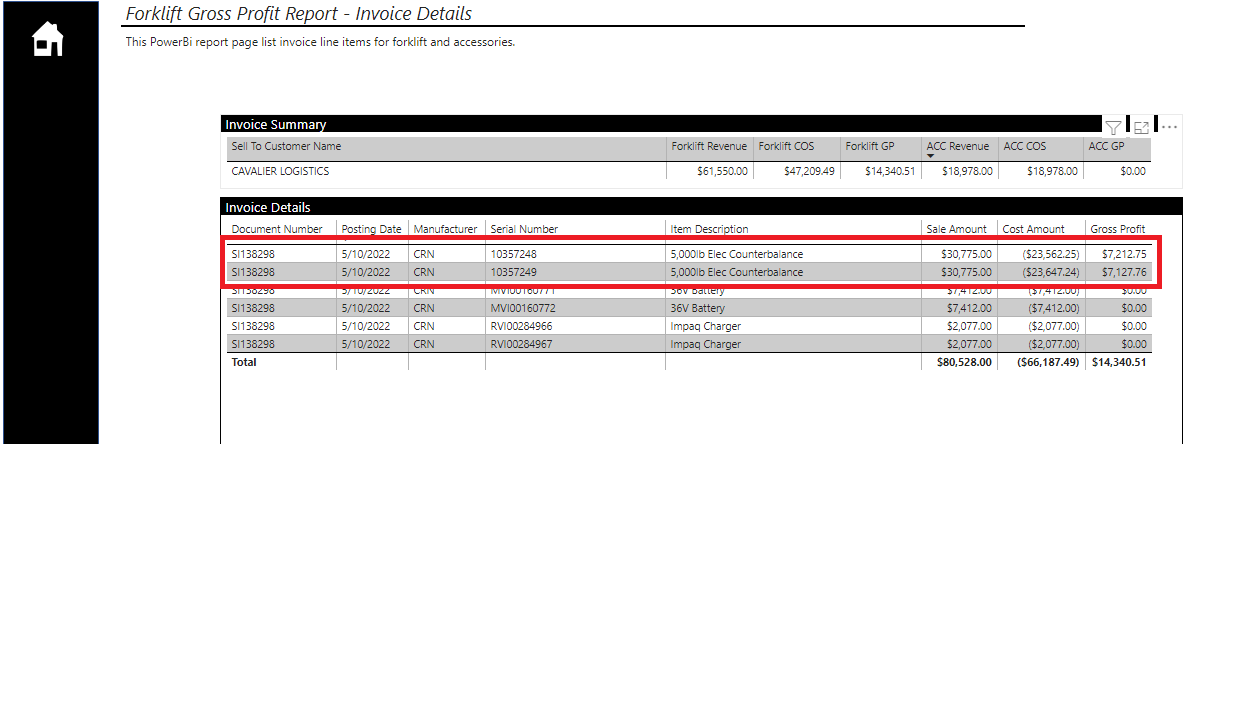Select sale amount $30,775.00 for serial 10357249
This screenshot has width=1242, height=720.
pos(966,272)
